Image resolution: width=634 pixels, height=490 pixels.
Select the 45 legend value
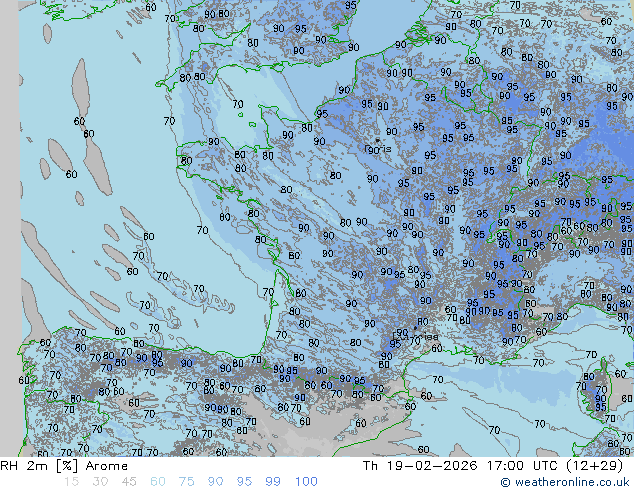tap(129, 482)
